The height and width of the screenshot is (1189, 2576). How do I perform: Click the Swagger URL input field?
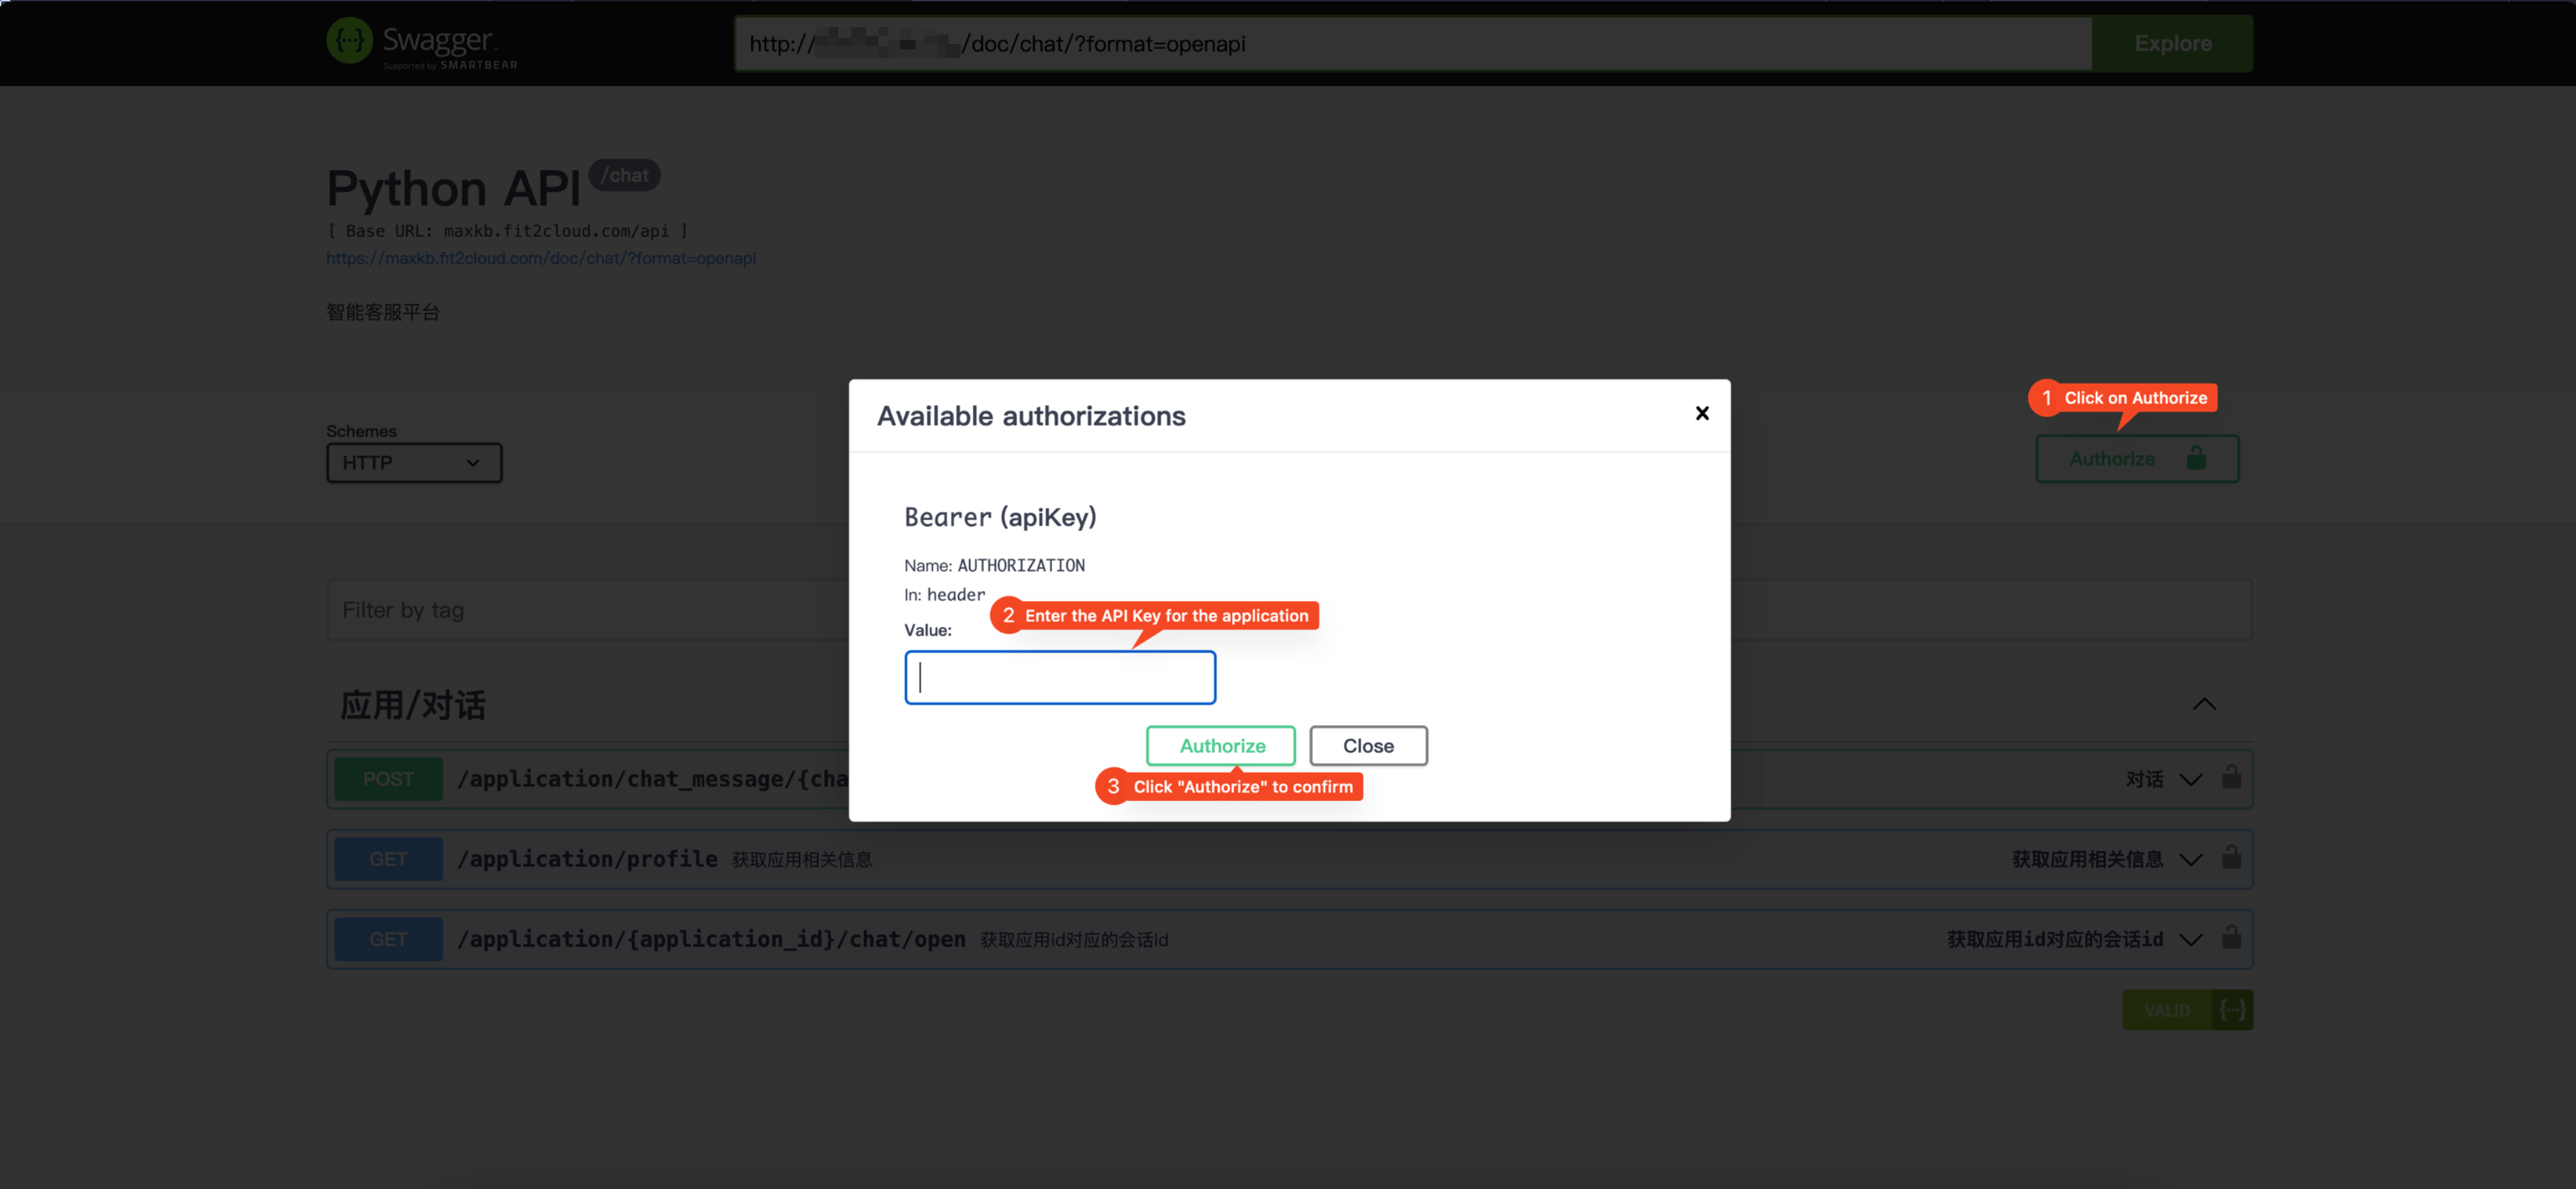(x=1413, y=43)
